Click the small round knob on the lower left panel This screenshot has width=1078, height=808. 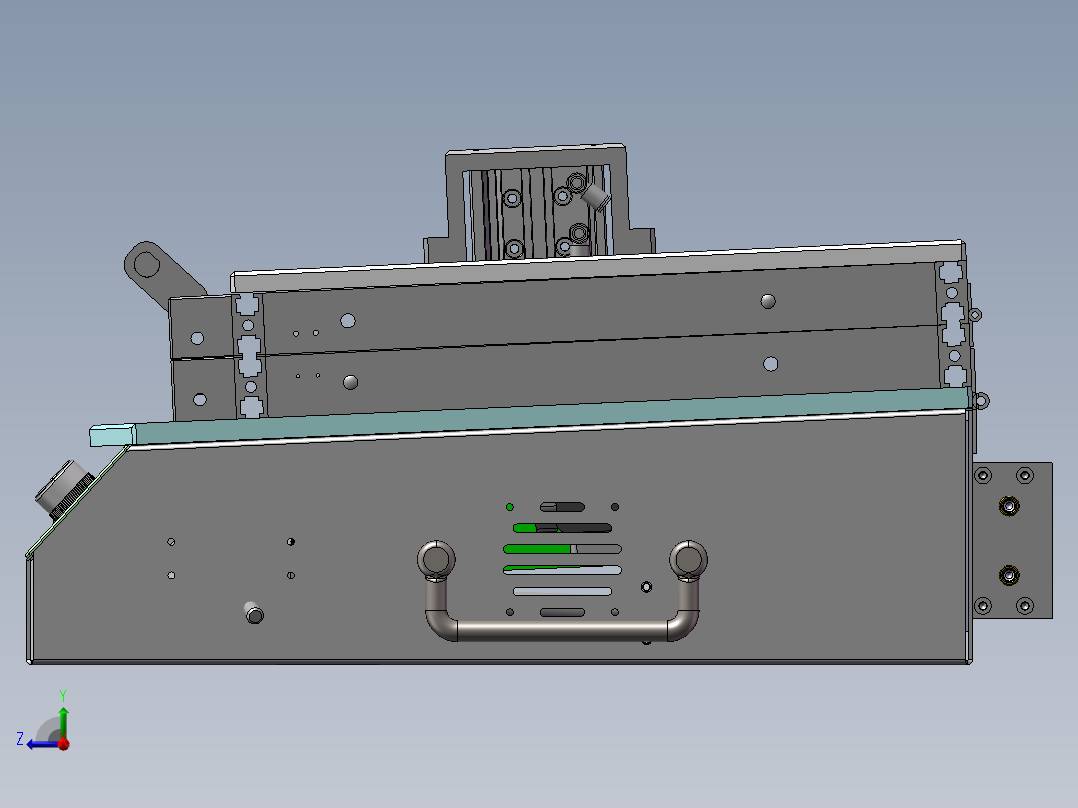click(x=253, y=614)
